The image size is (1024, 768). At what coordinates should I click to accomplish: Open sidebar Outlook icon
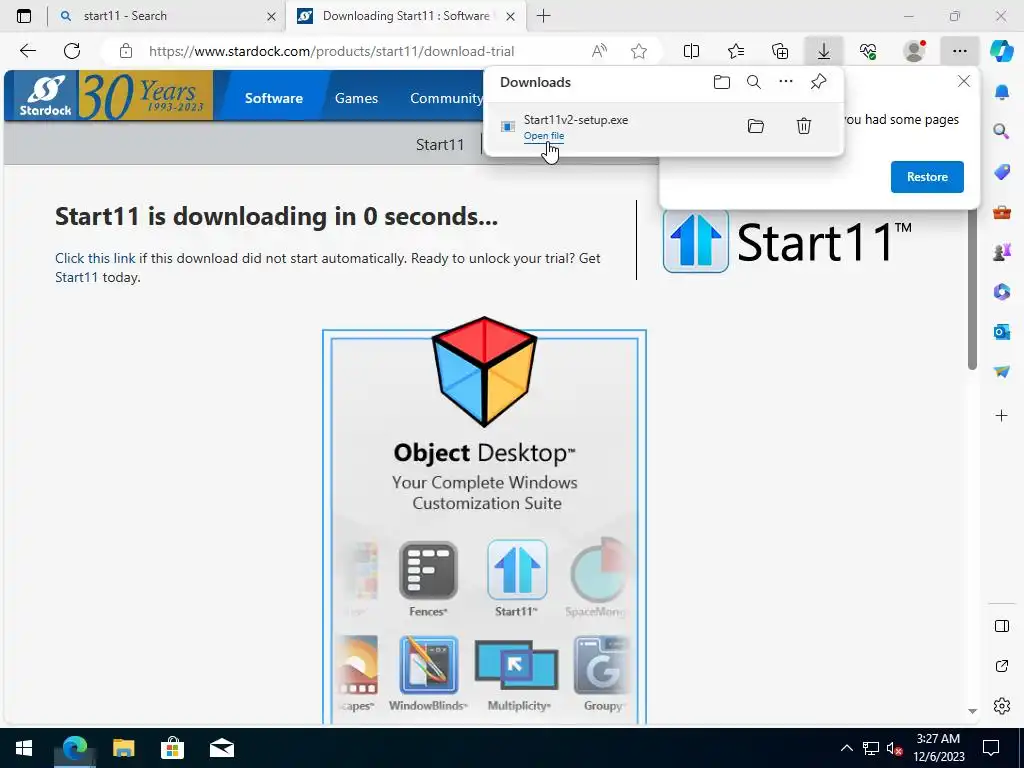(x=1002, y=332)
